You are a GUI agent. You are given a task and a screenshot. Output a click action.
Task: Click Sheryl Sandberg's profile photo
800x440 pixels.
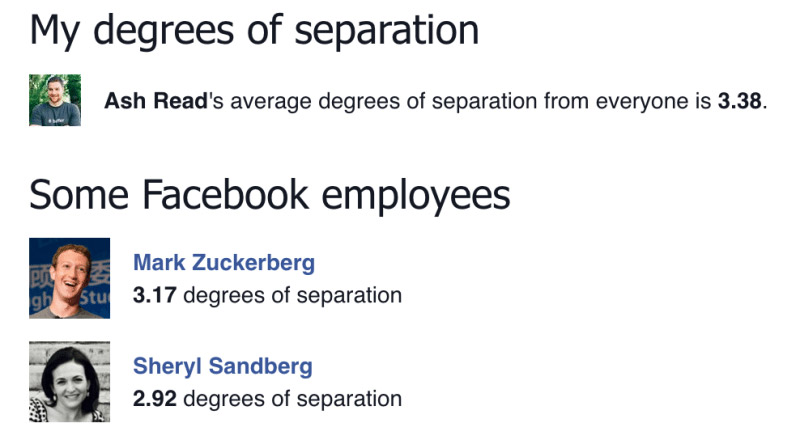point(69,382)
